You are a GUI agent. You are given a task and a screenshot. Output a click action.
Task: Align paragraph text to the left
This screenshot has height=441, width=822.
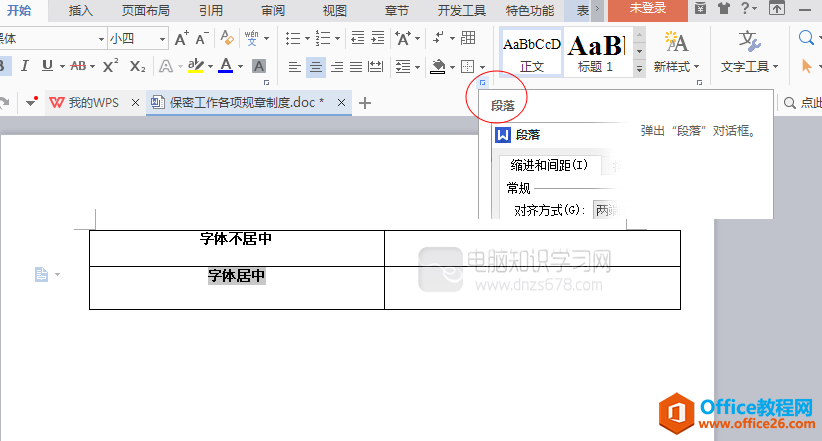point(295,67)
